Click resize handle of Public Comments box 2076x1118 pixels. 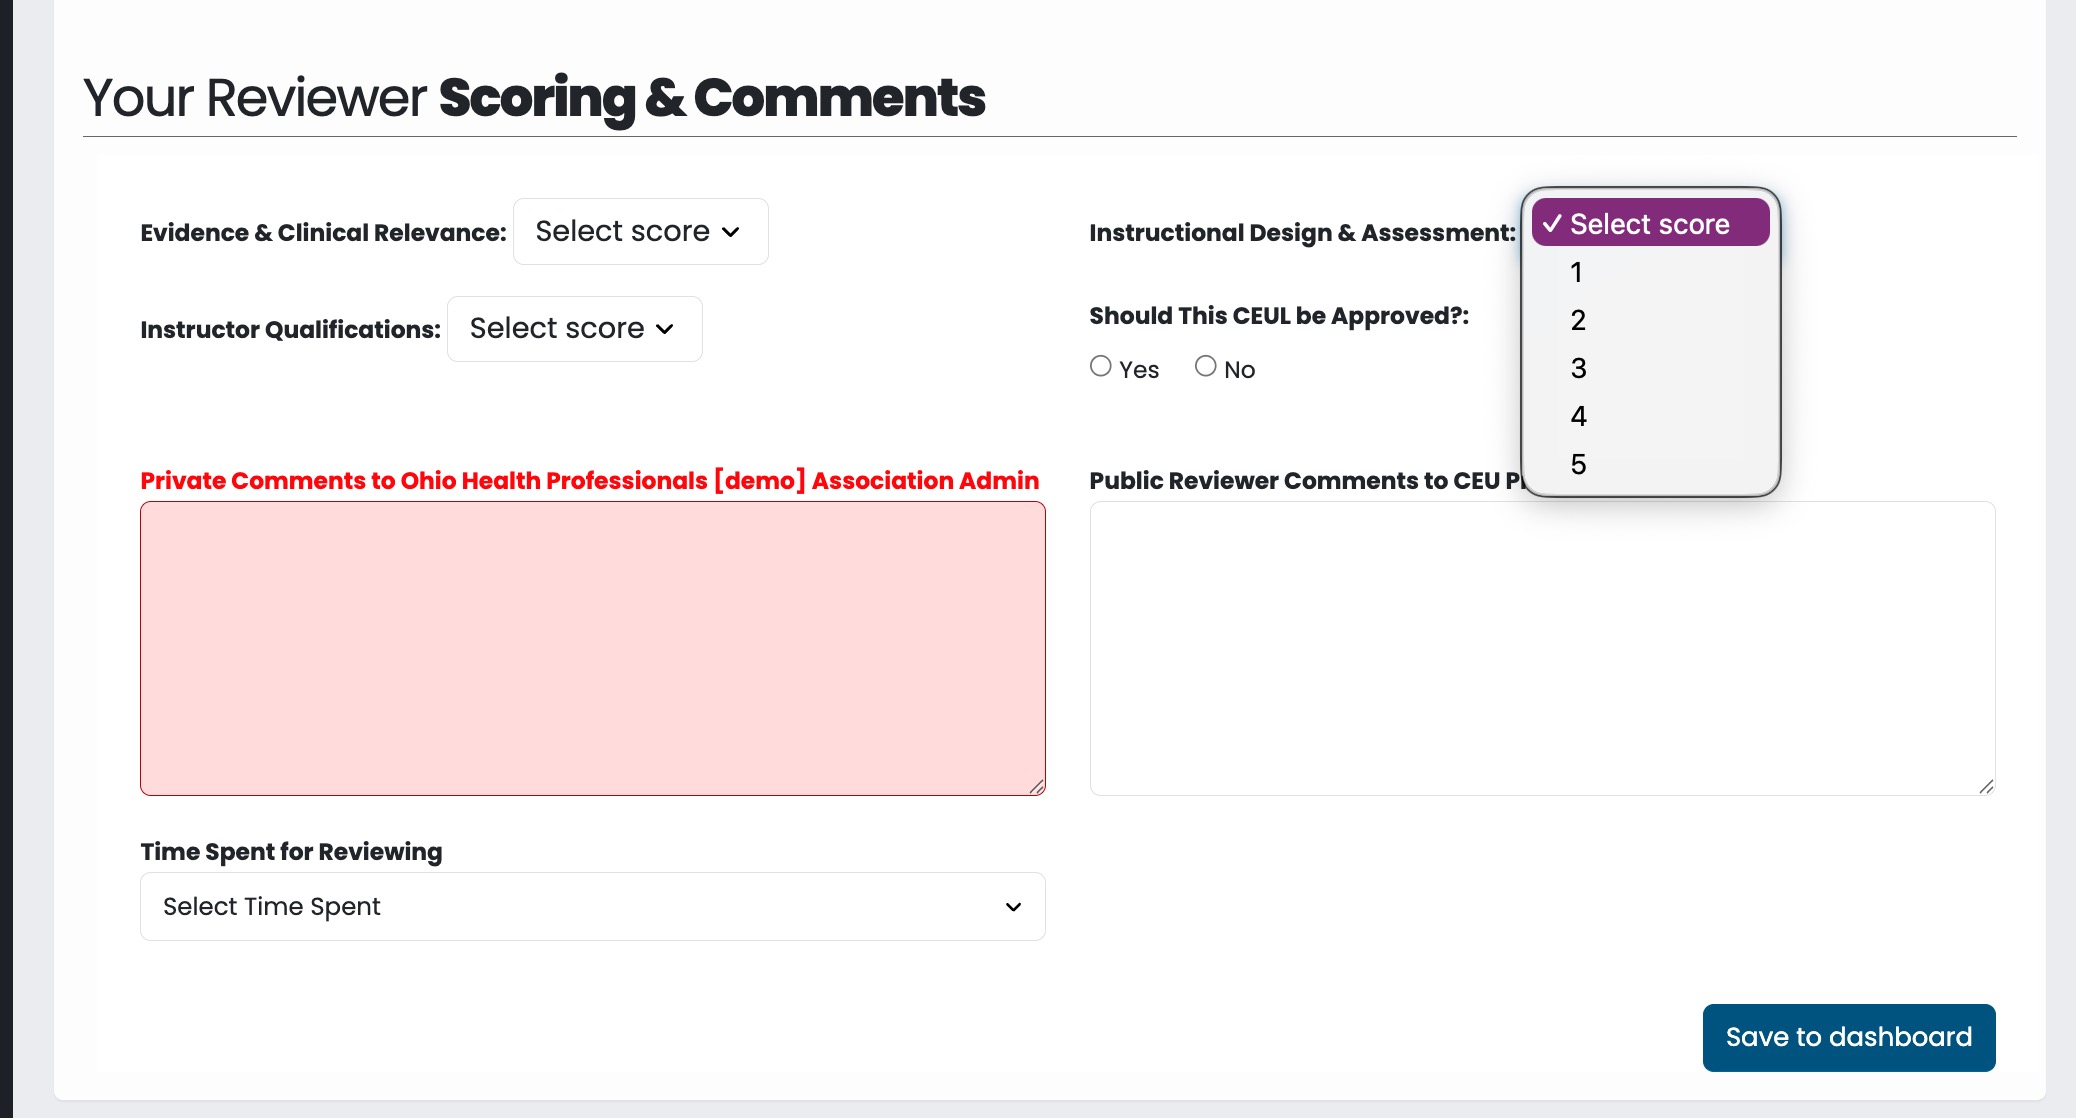tap(1986, 787)
